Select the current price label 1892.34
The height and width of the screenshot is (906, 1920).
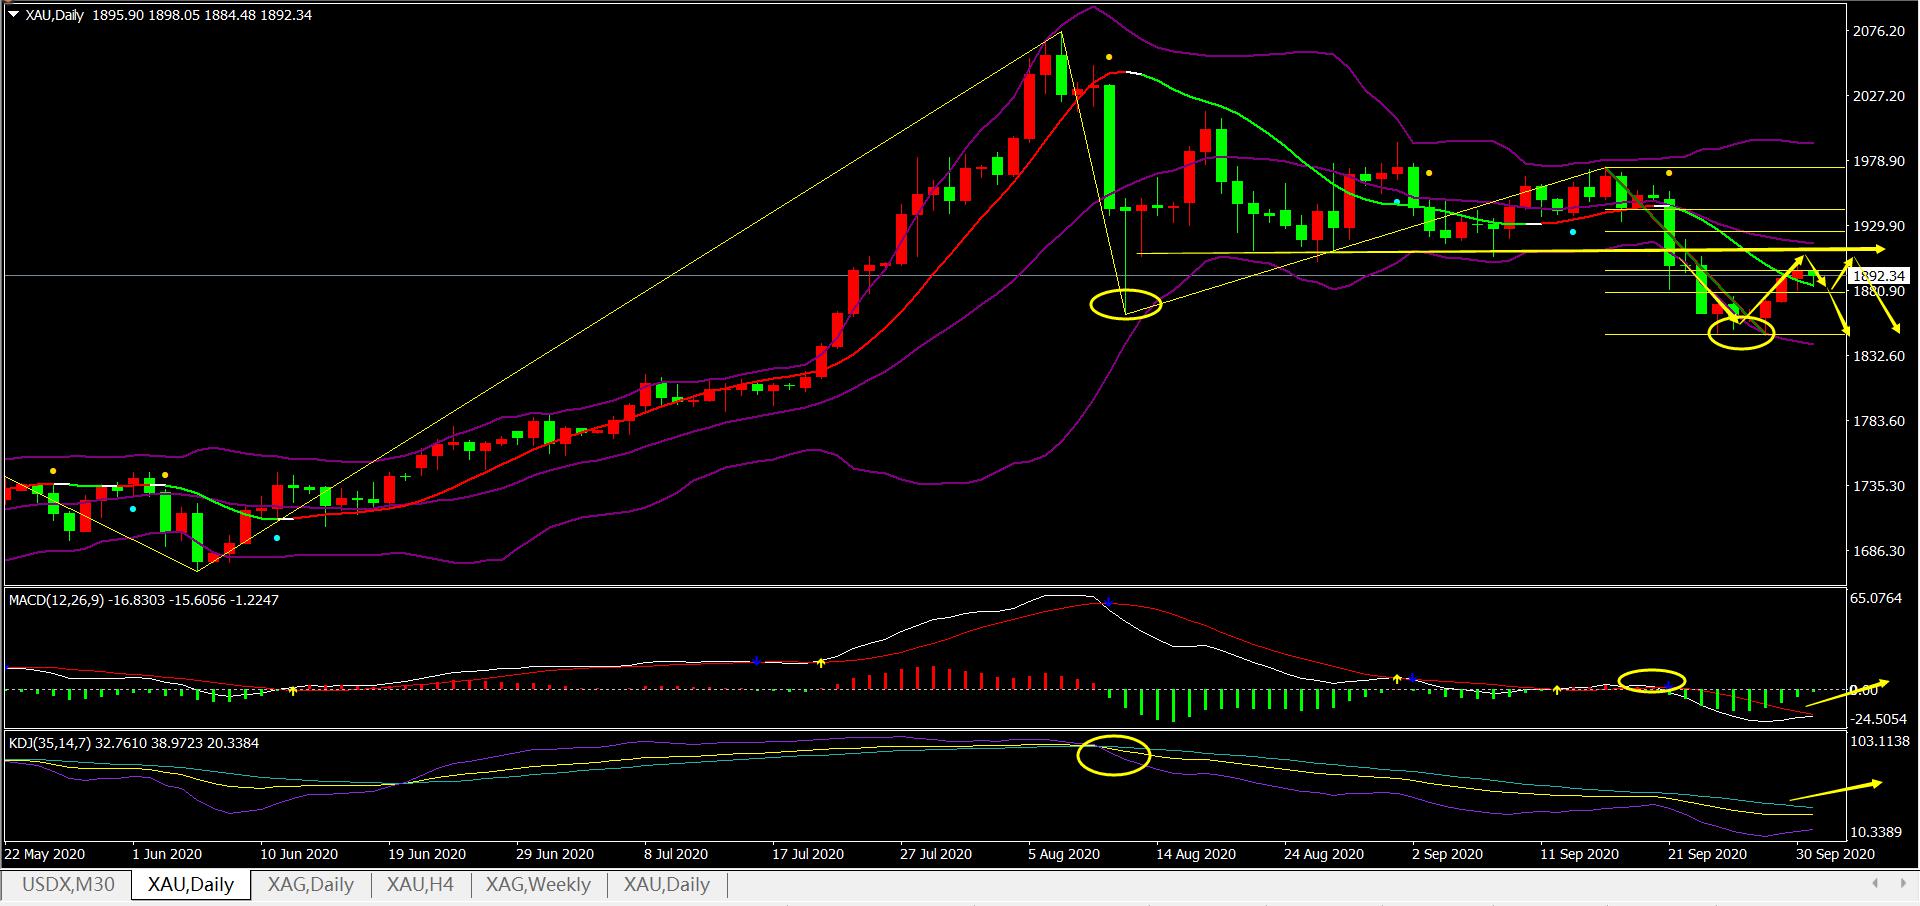coord(1878,276)
